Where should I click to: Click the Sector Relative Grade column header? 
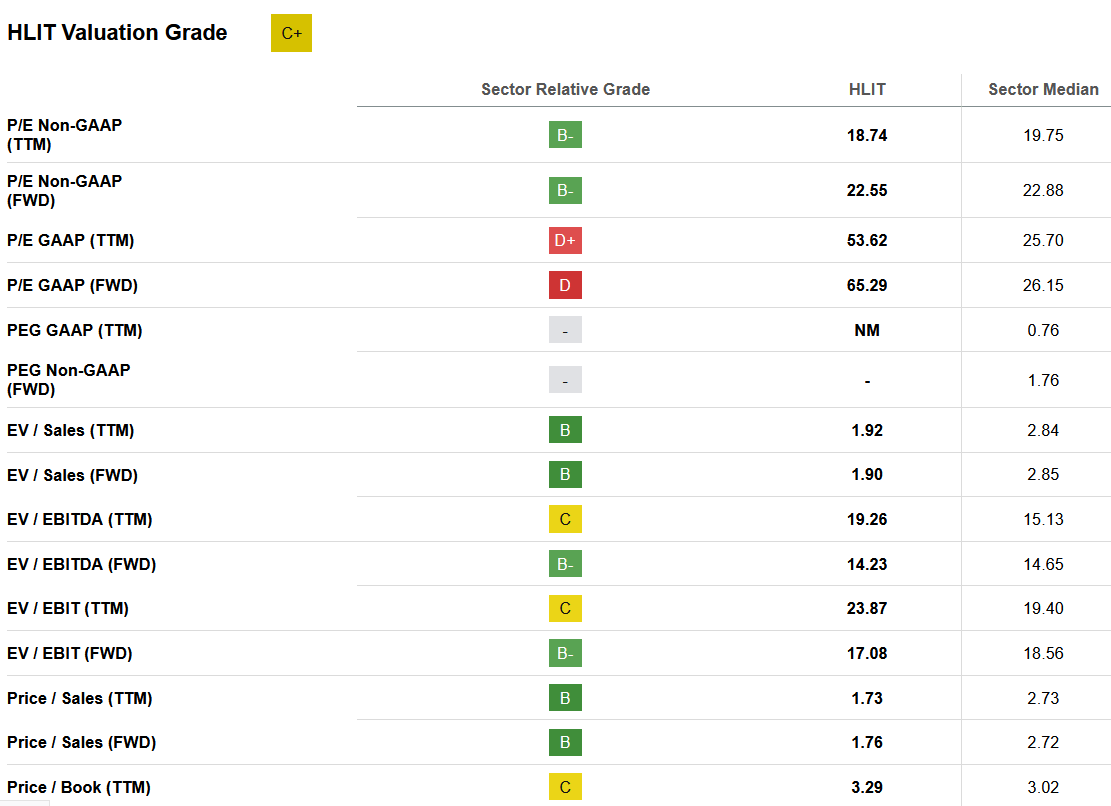click(565, 89)
